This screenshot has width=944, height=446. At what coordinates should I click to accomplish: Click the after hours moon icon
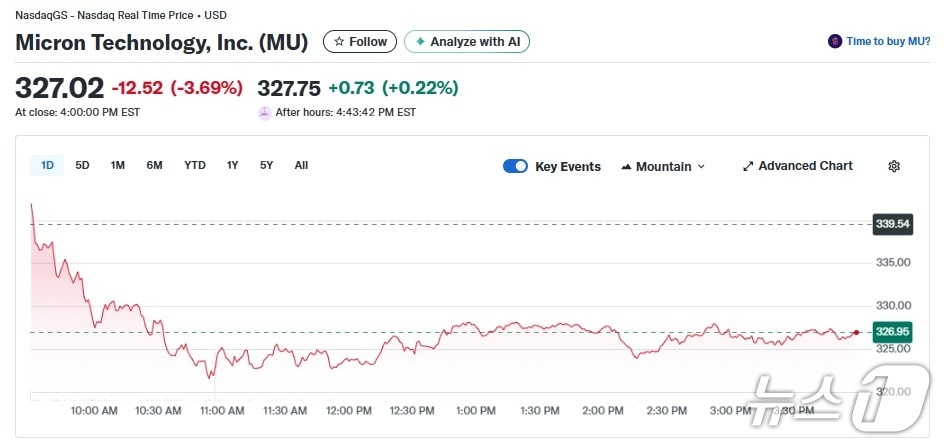click(264, 113)
